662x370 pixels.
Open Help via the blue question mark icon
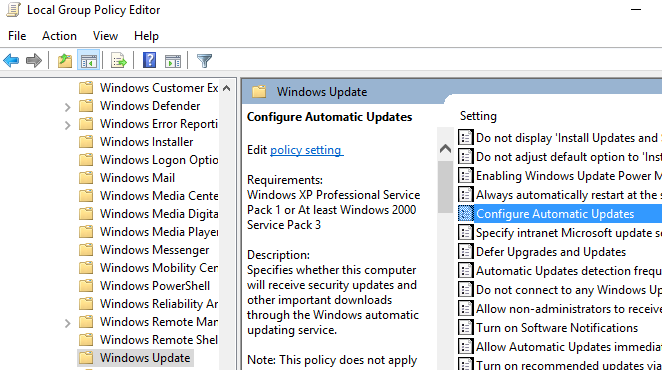(x=149, y=61)
